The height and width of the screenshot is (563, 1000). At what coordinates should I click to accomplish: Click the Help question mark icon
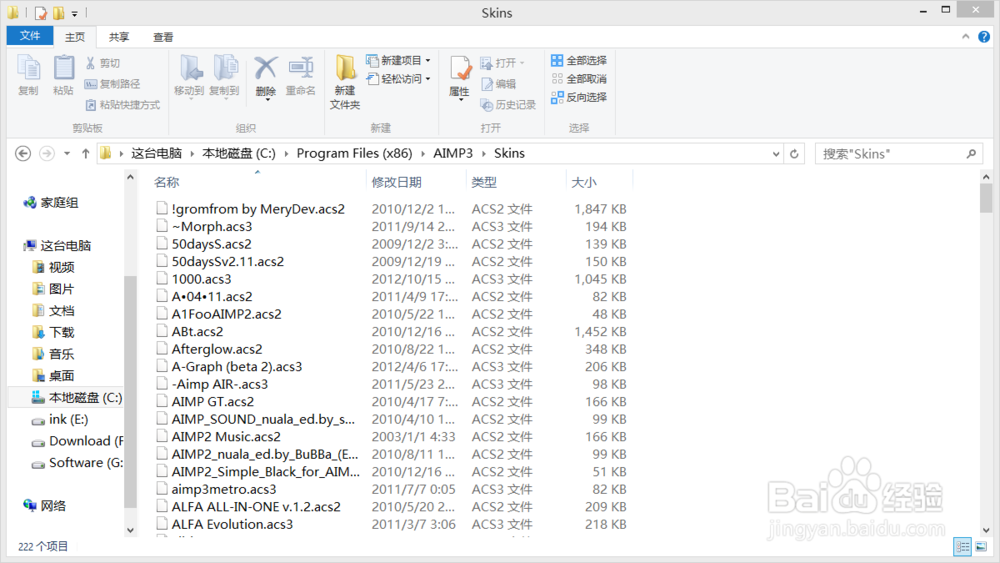click(984, 37)
